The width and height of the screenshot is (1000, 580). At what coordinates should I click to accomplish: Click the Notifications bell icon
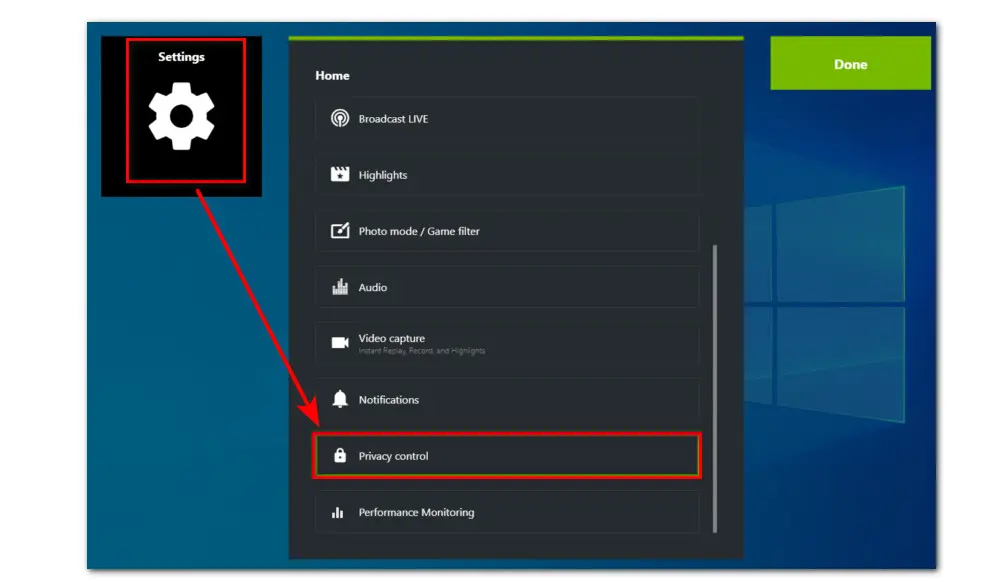coord(340,400)
